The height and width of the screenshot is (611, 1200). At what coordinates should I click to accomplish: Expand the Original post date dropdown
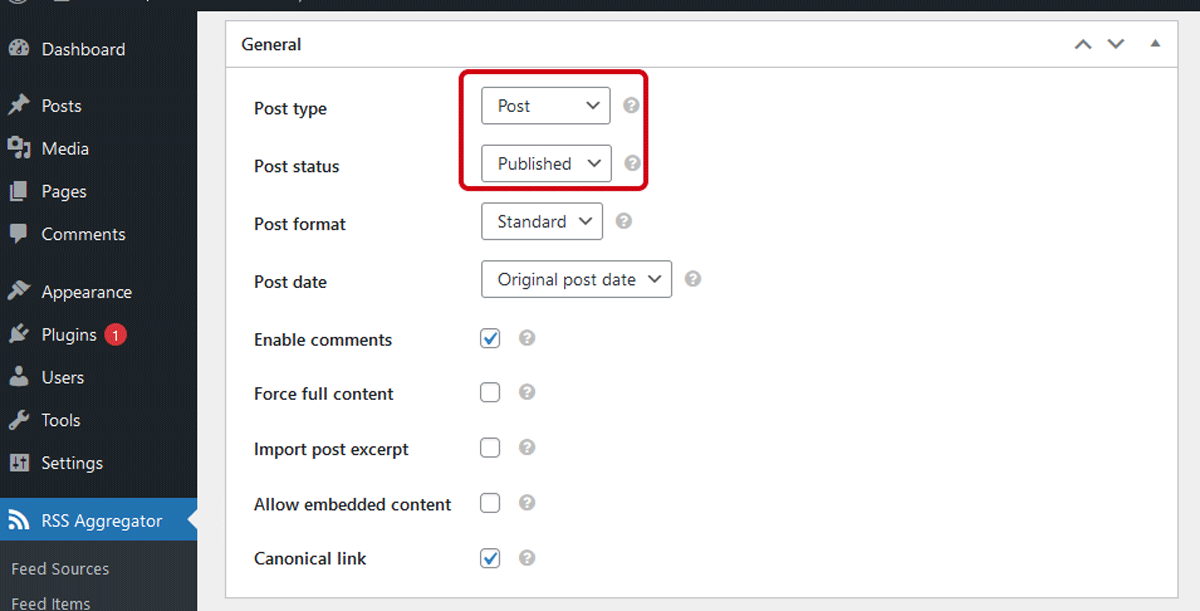tap(576, 280)
